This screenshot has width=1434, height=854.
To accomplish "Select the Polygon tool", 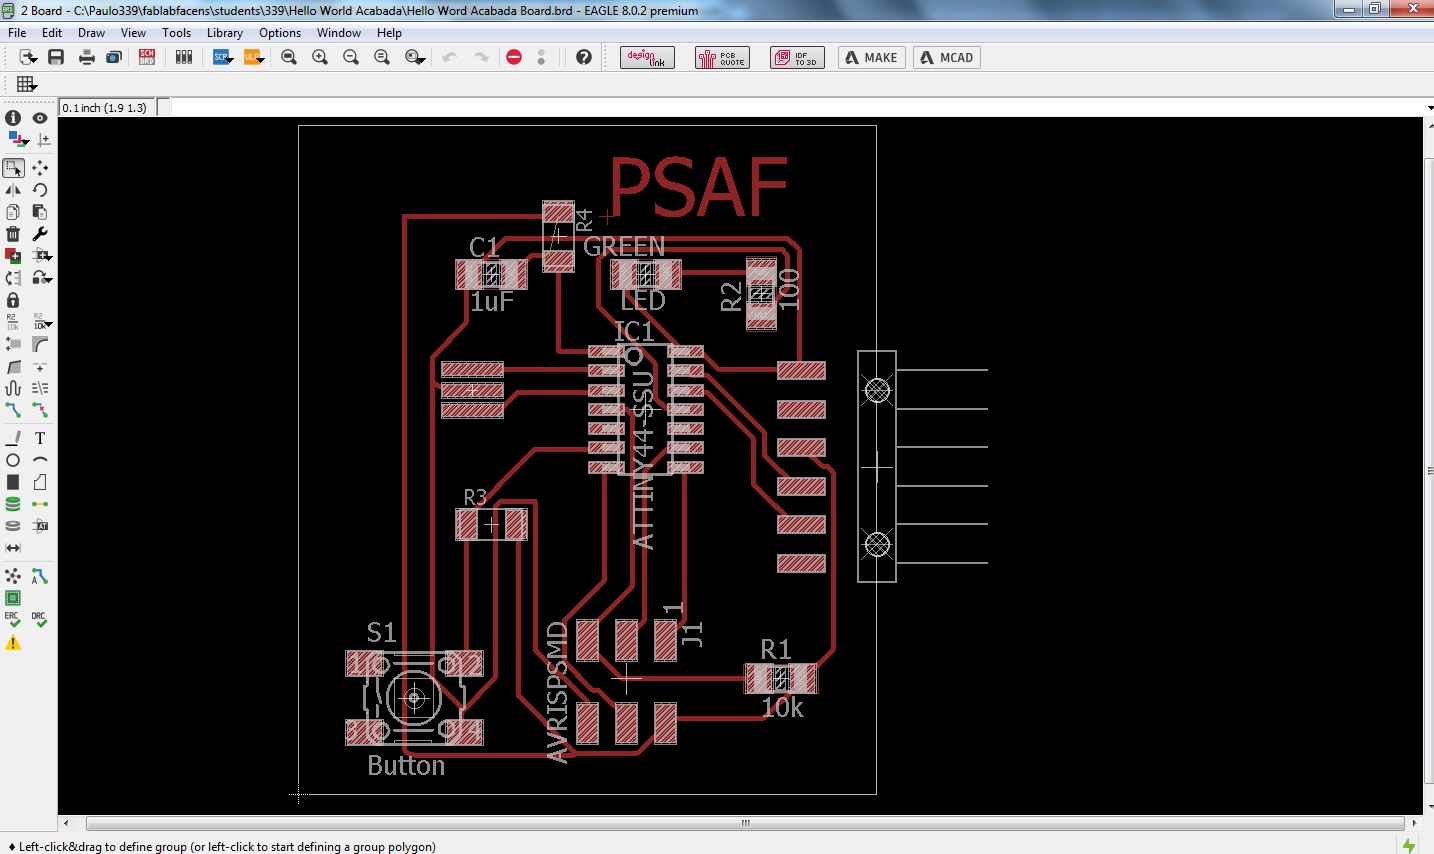I will click(40, 482).
